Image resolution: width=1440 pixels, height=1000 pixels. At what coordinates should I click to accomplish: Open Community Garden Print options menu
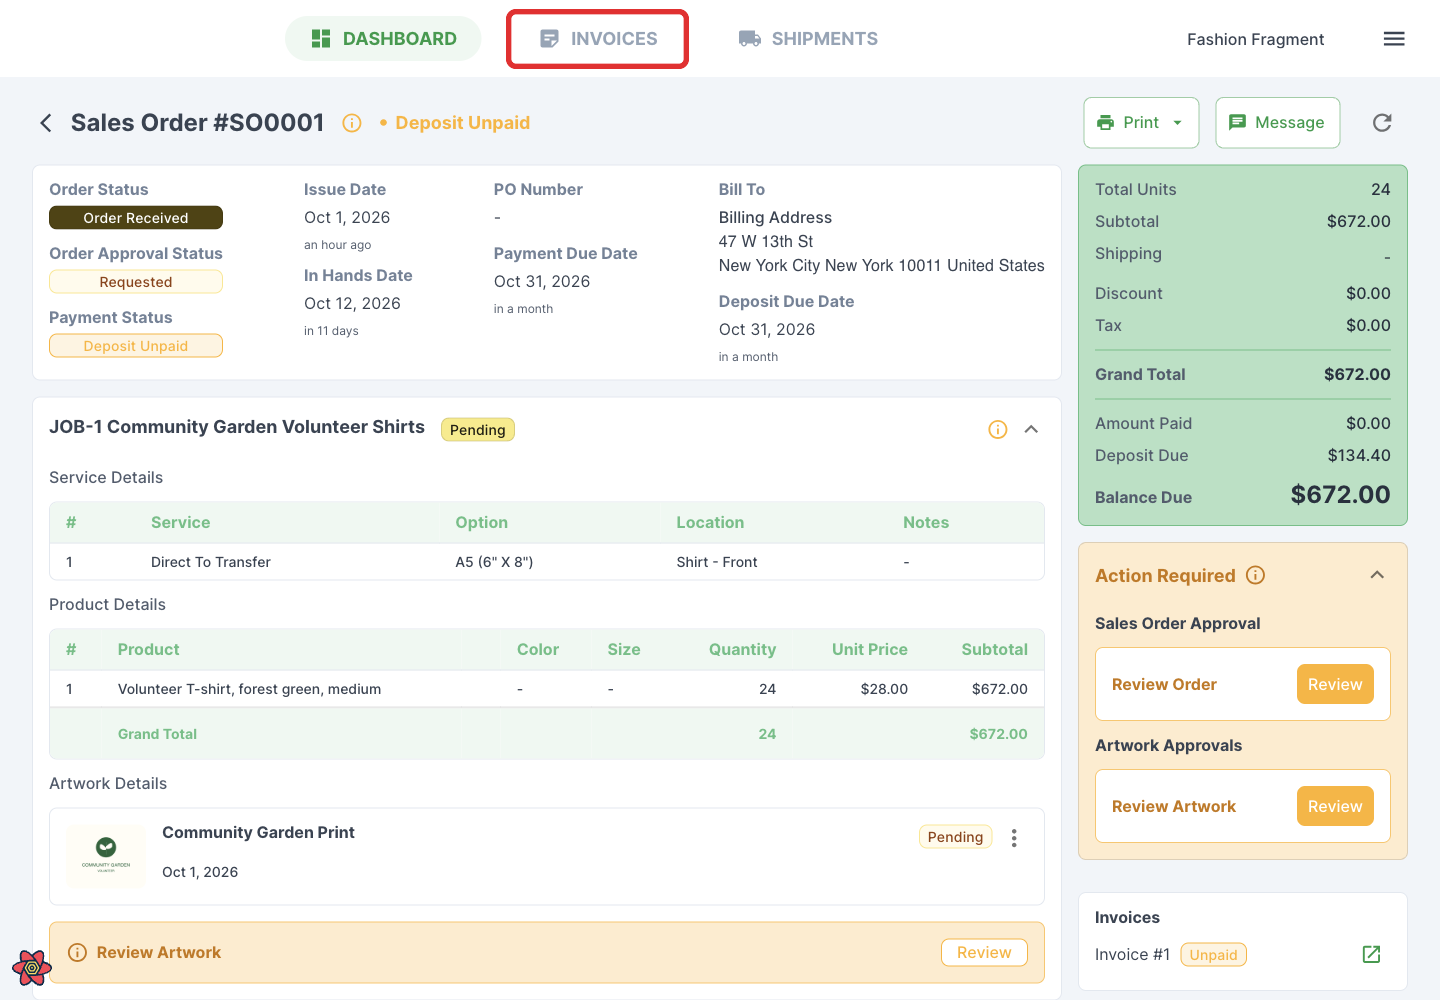click(x=1014, y=838)
